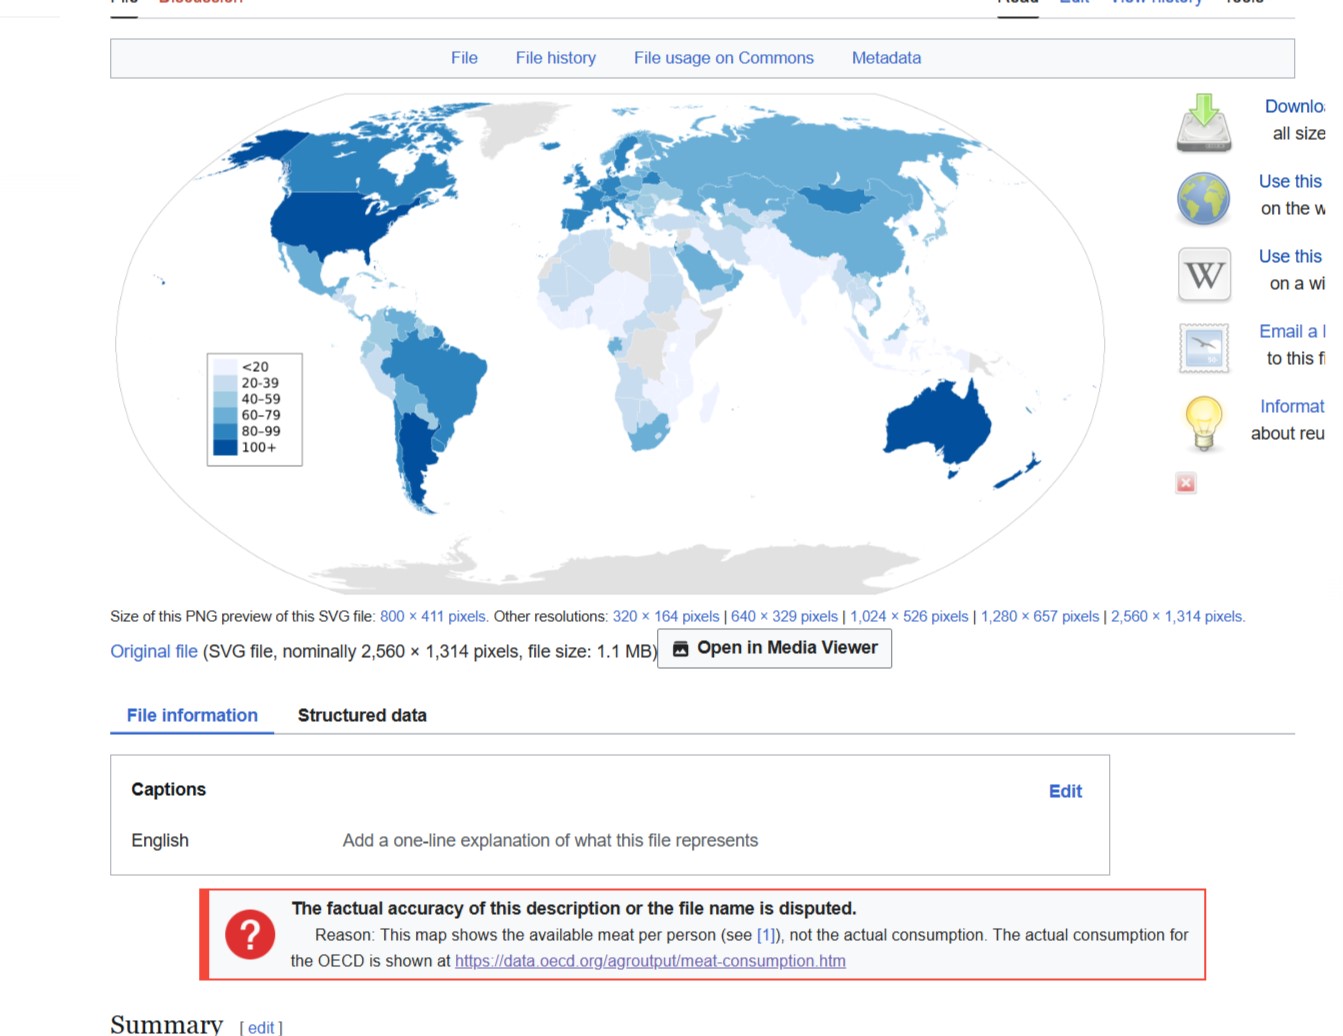Image resolution: width=1343 pixels, height=1036 pixels.
Task: Switch to Structured data tab
Action: tap(362, 715)
